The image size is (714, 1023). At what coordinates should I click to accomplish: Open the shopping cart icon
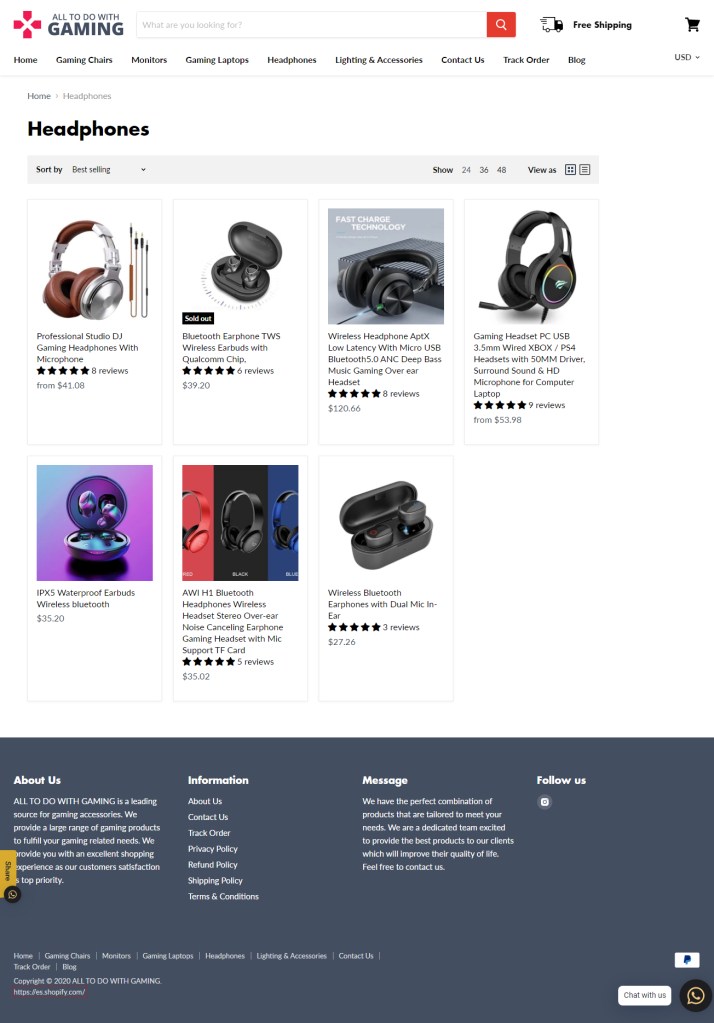[692, 25]
